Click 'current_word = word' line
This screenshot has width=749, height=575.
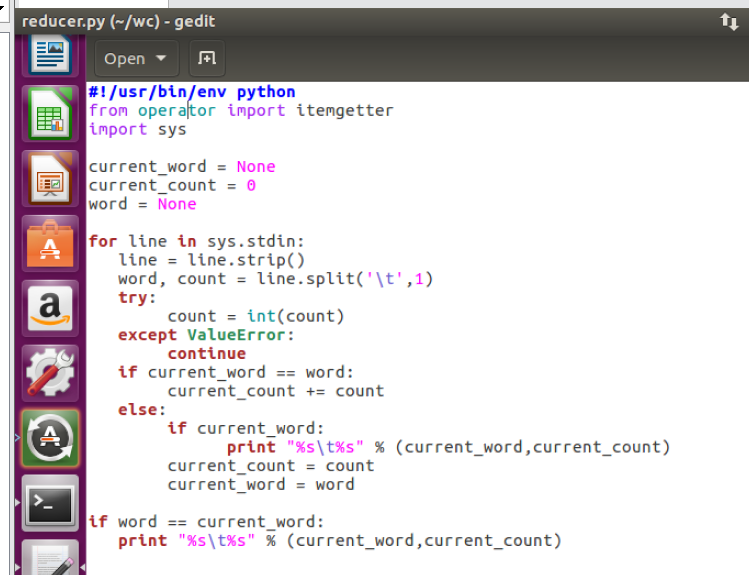click(261, 485)
